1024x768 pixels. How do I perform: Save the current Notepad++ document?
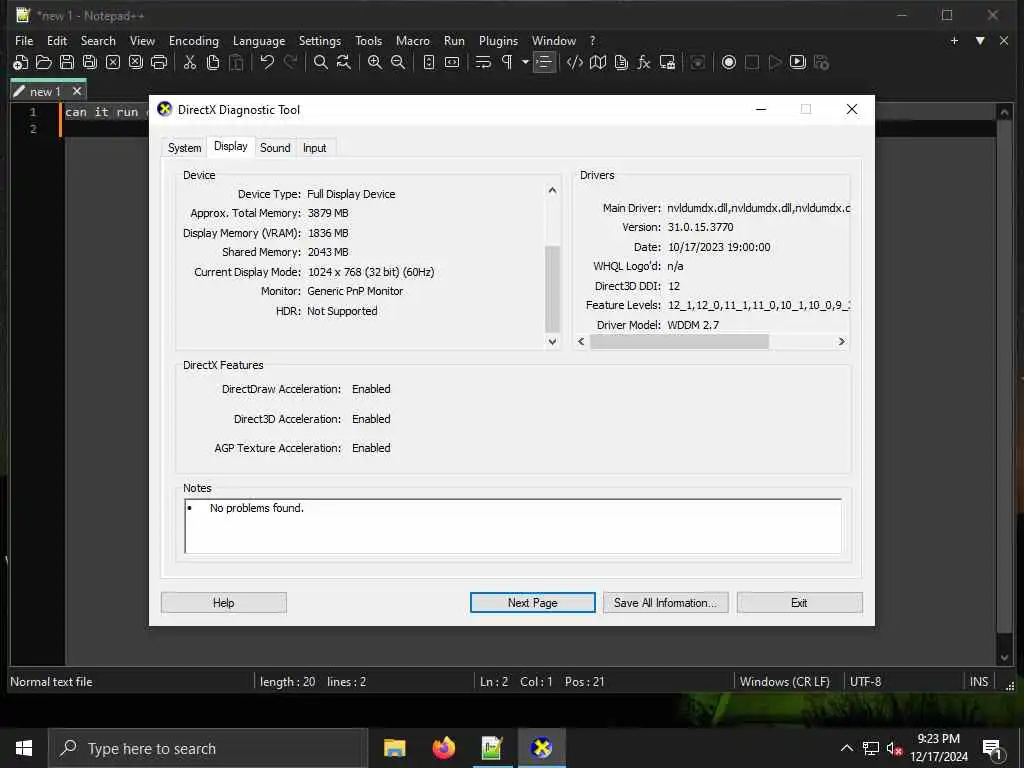pos(67,63)
